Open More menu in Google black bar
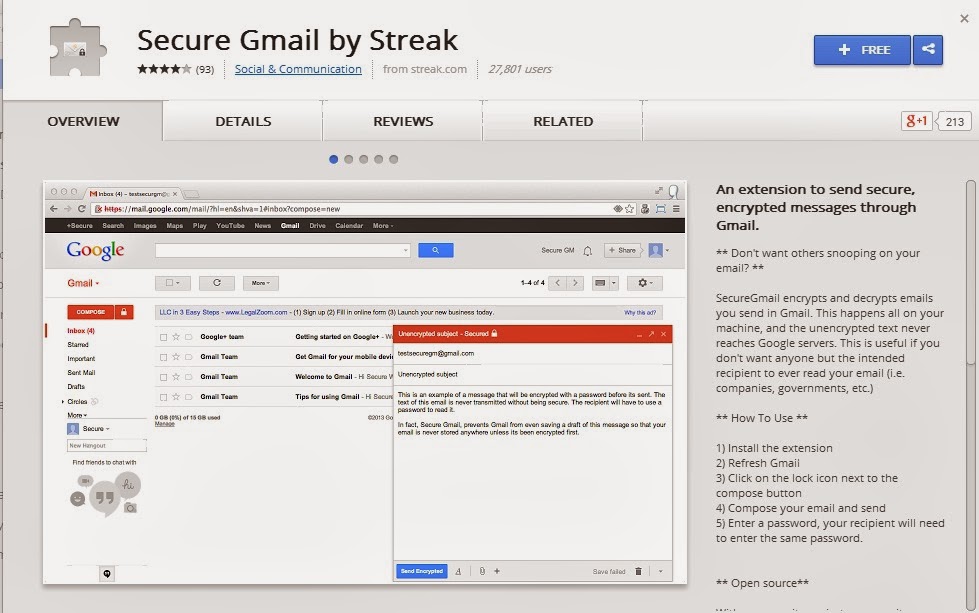Screen dimensions: 979x613 383,225
